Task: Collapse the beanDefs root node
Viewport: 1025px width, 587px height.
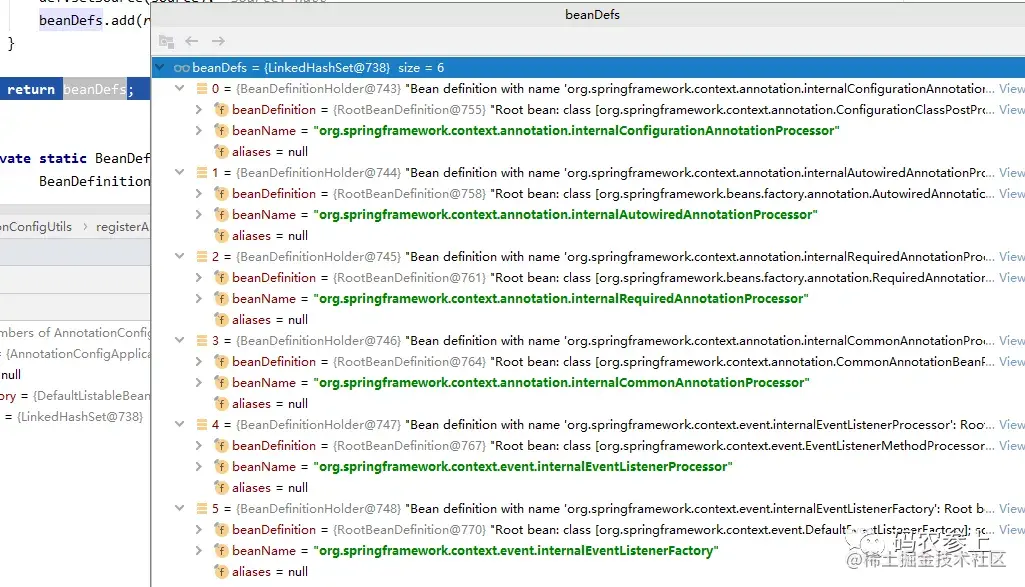Action: click(161, 68)
